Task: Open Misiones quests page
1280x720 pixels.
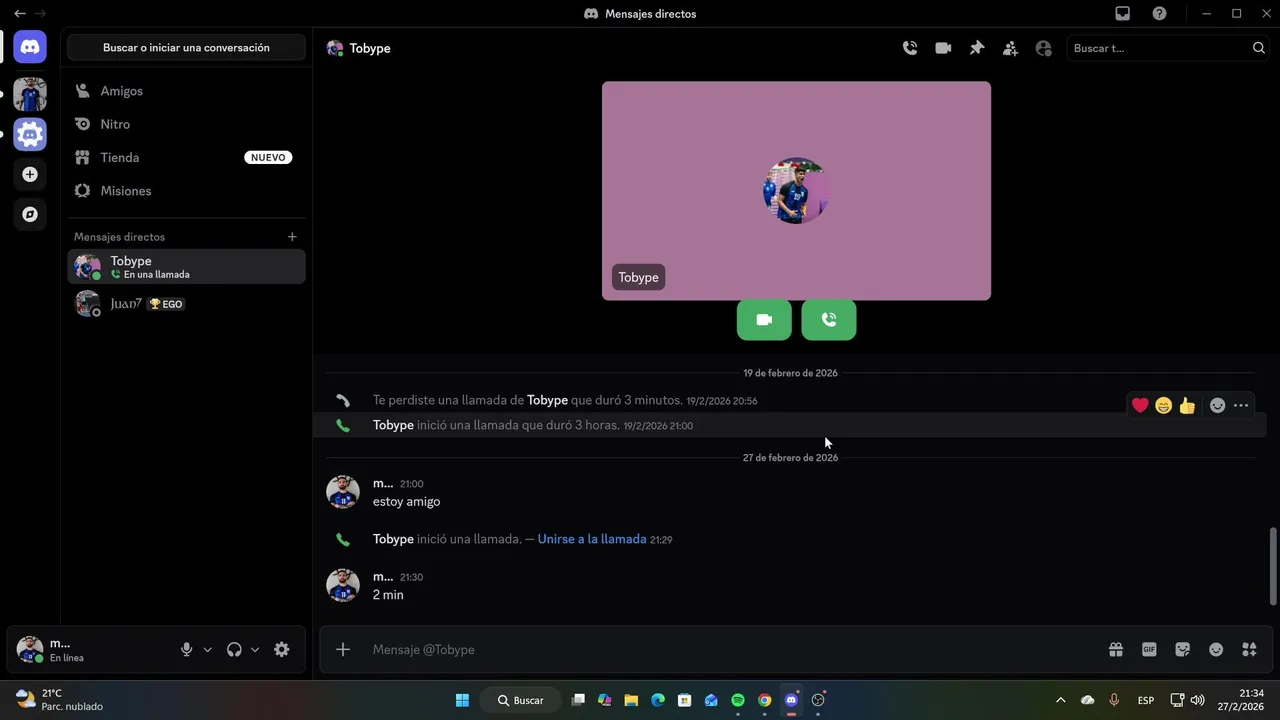Action: click(186, 191)
